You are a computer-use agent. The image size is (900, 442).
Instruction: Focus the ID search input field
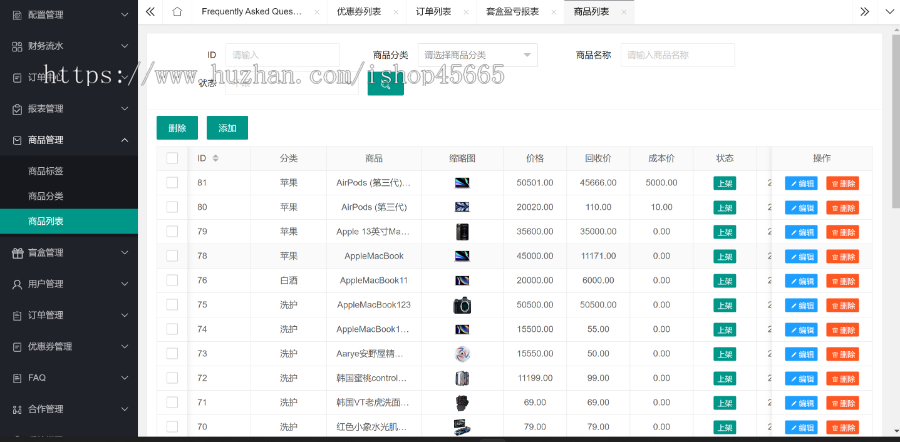click(282, 55)
